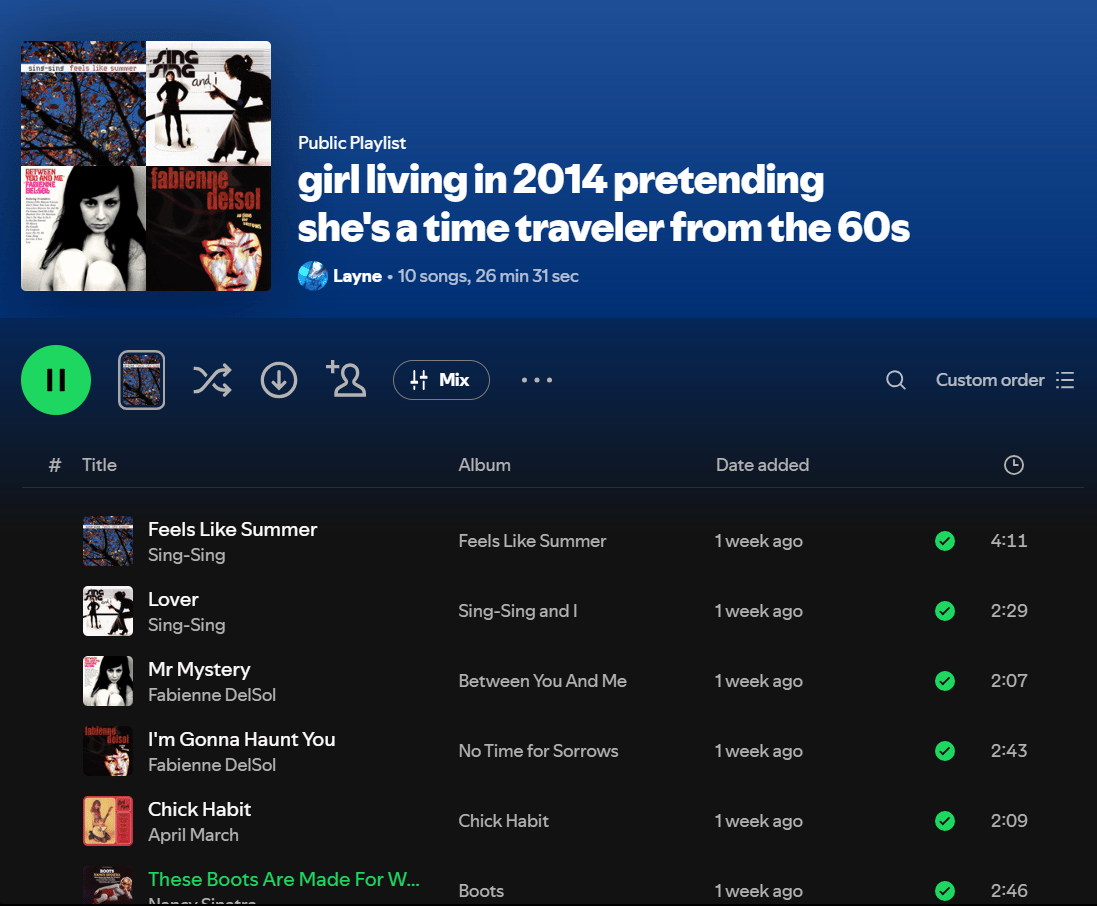Open Fabienne DelSol artist under Mr Mystery
Image resolution: width=1097 pixels, height=906 pixels.
click(212, 695)
